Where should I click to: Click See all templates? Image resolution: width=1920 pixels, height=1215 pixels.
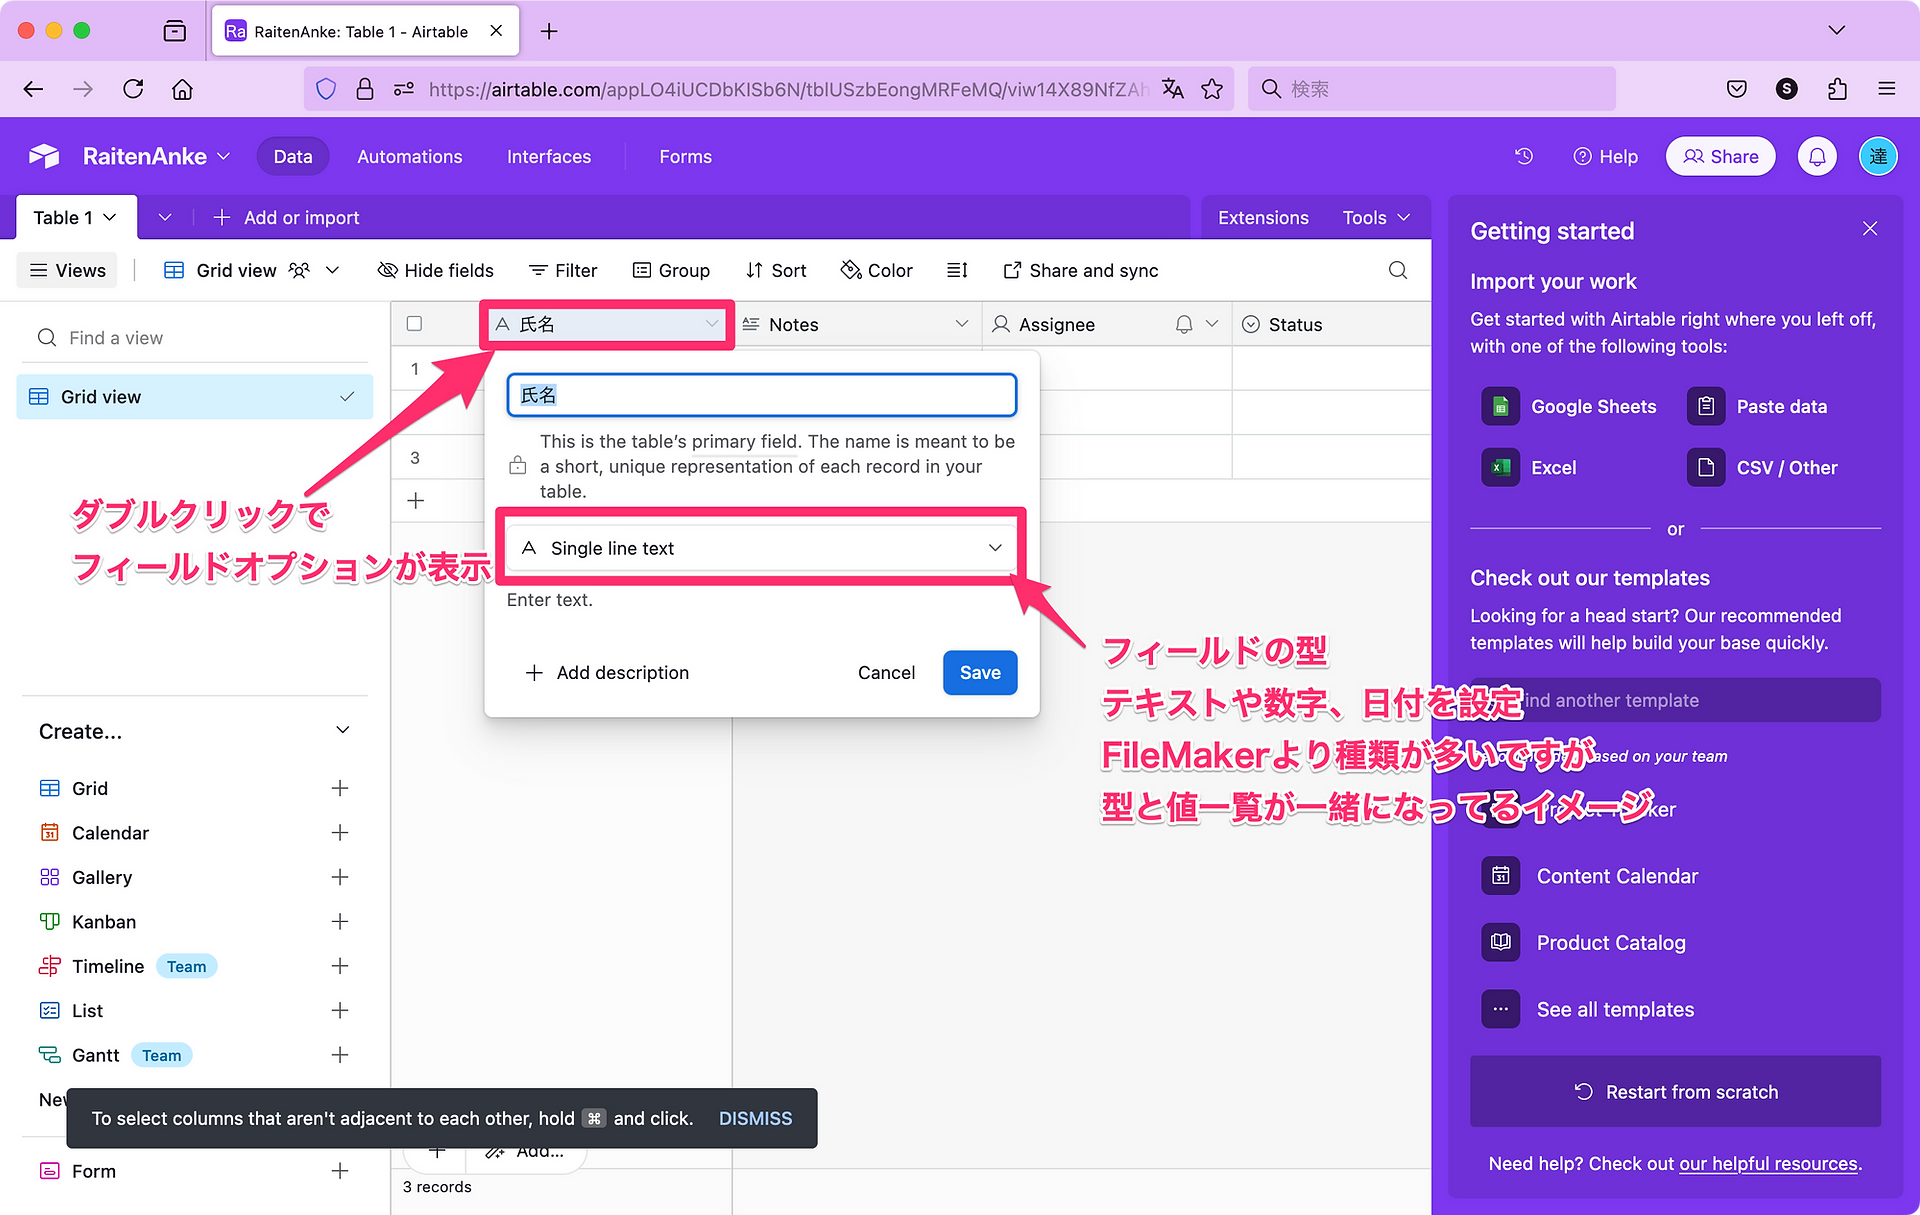coord(1587,1010)
